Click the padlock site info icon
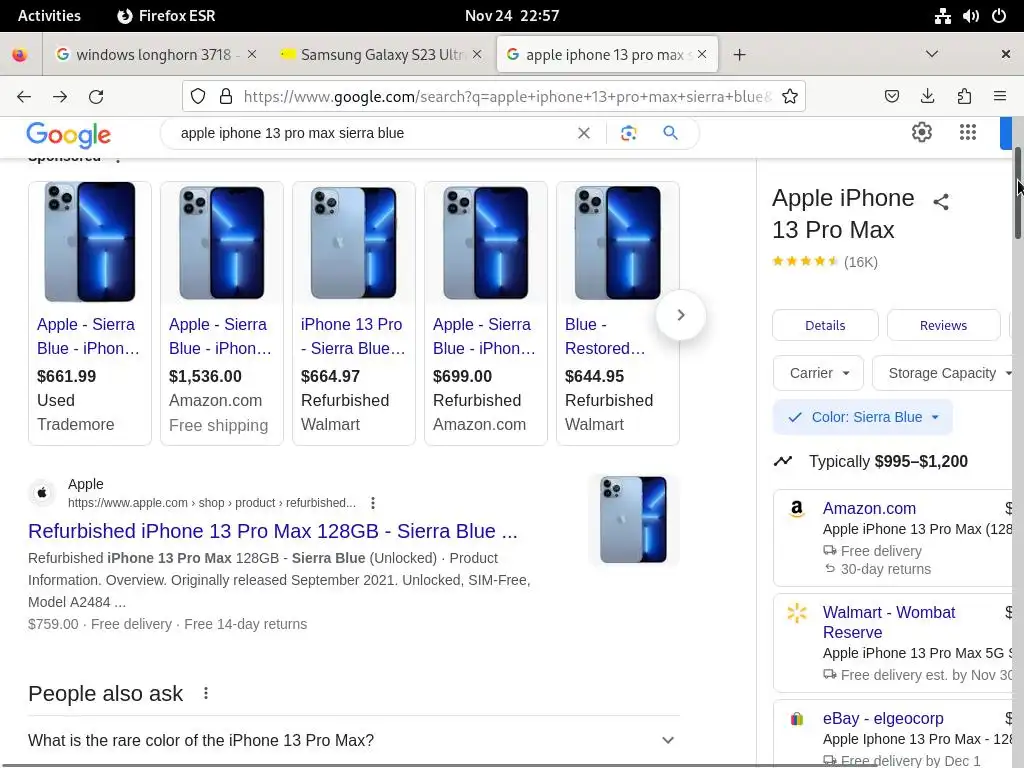The height and width of the screenshot is (768, 1024). pyautogui.click(x=226, y=97)
